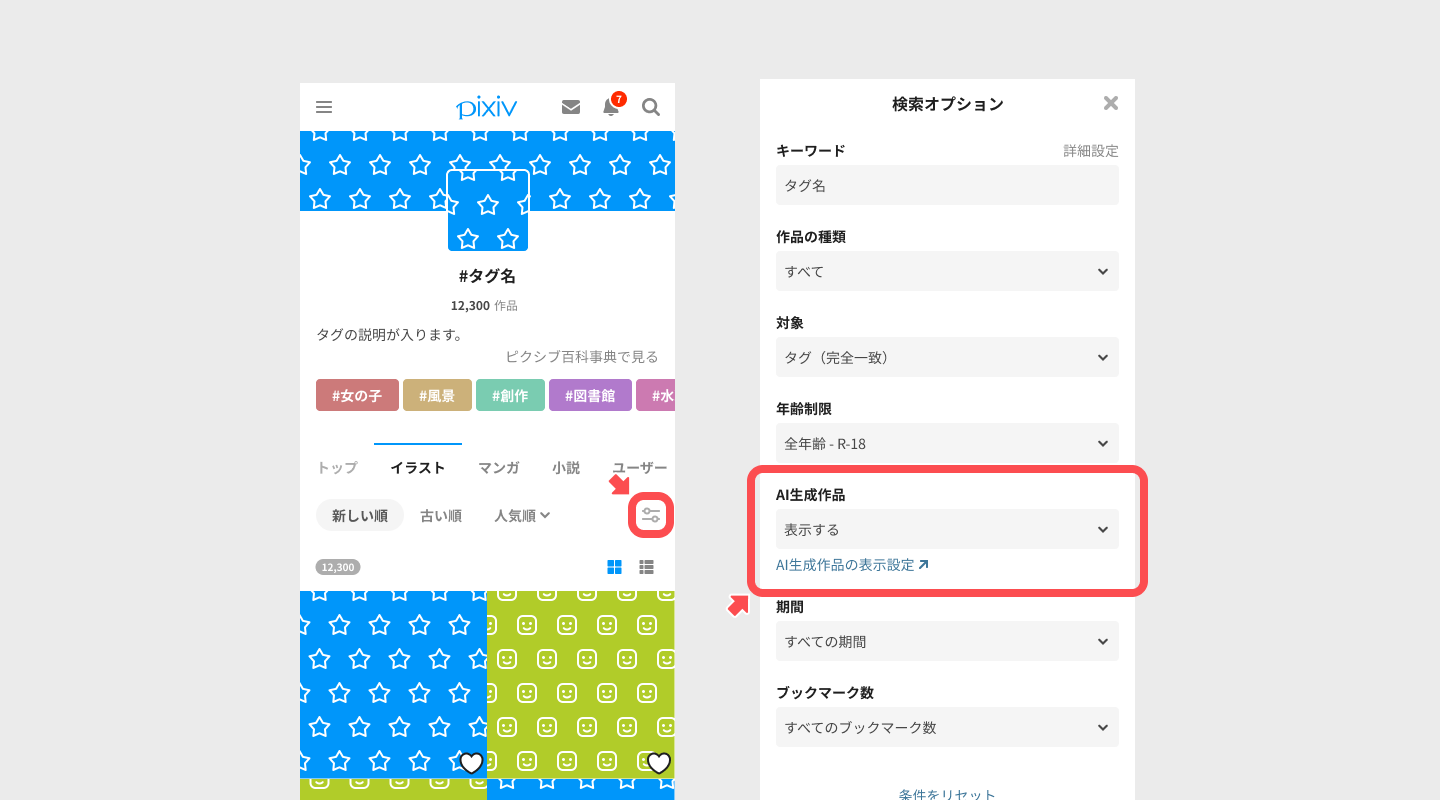Open the tag's star profile image

tap(488, 210)
